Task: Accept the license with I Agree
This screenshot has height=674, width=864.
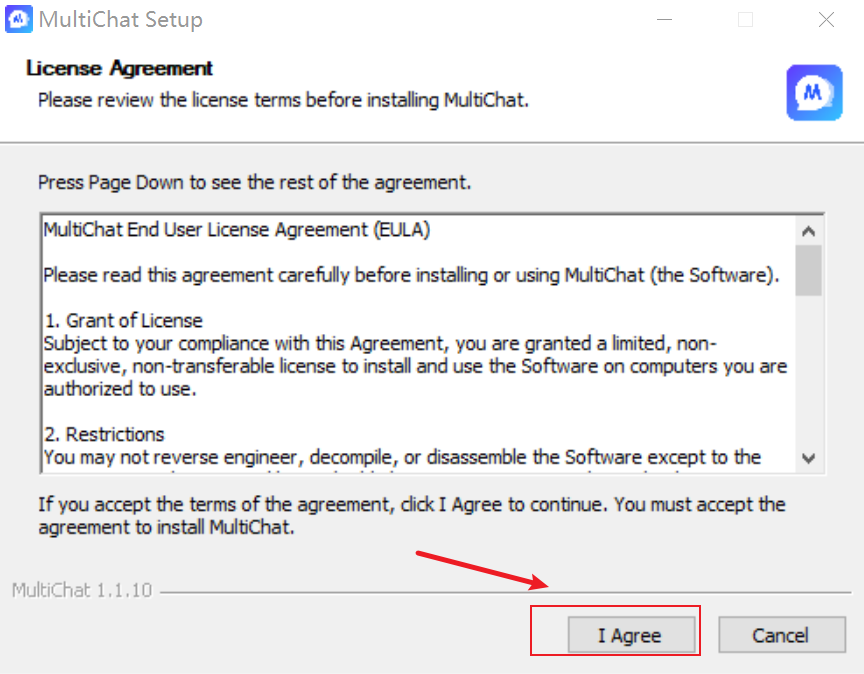Action: (x=631, y=635)
